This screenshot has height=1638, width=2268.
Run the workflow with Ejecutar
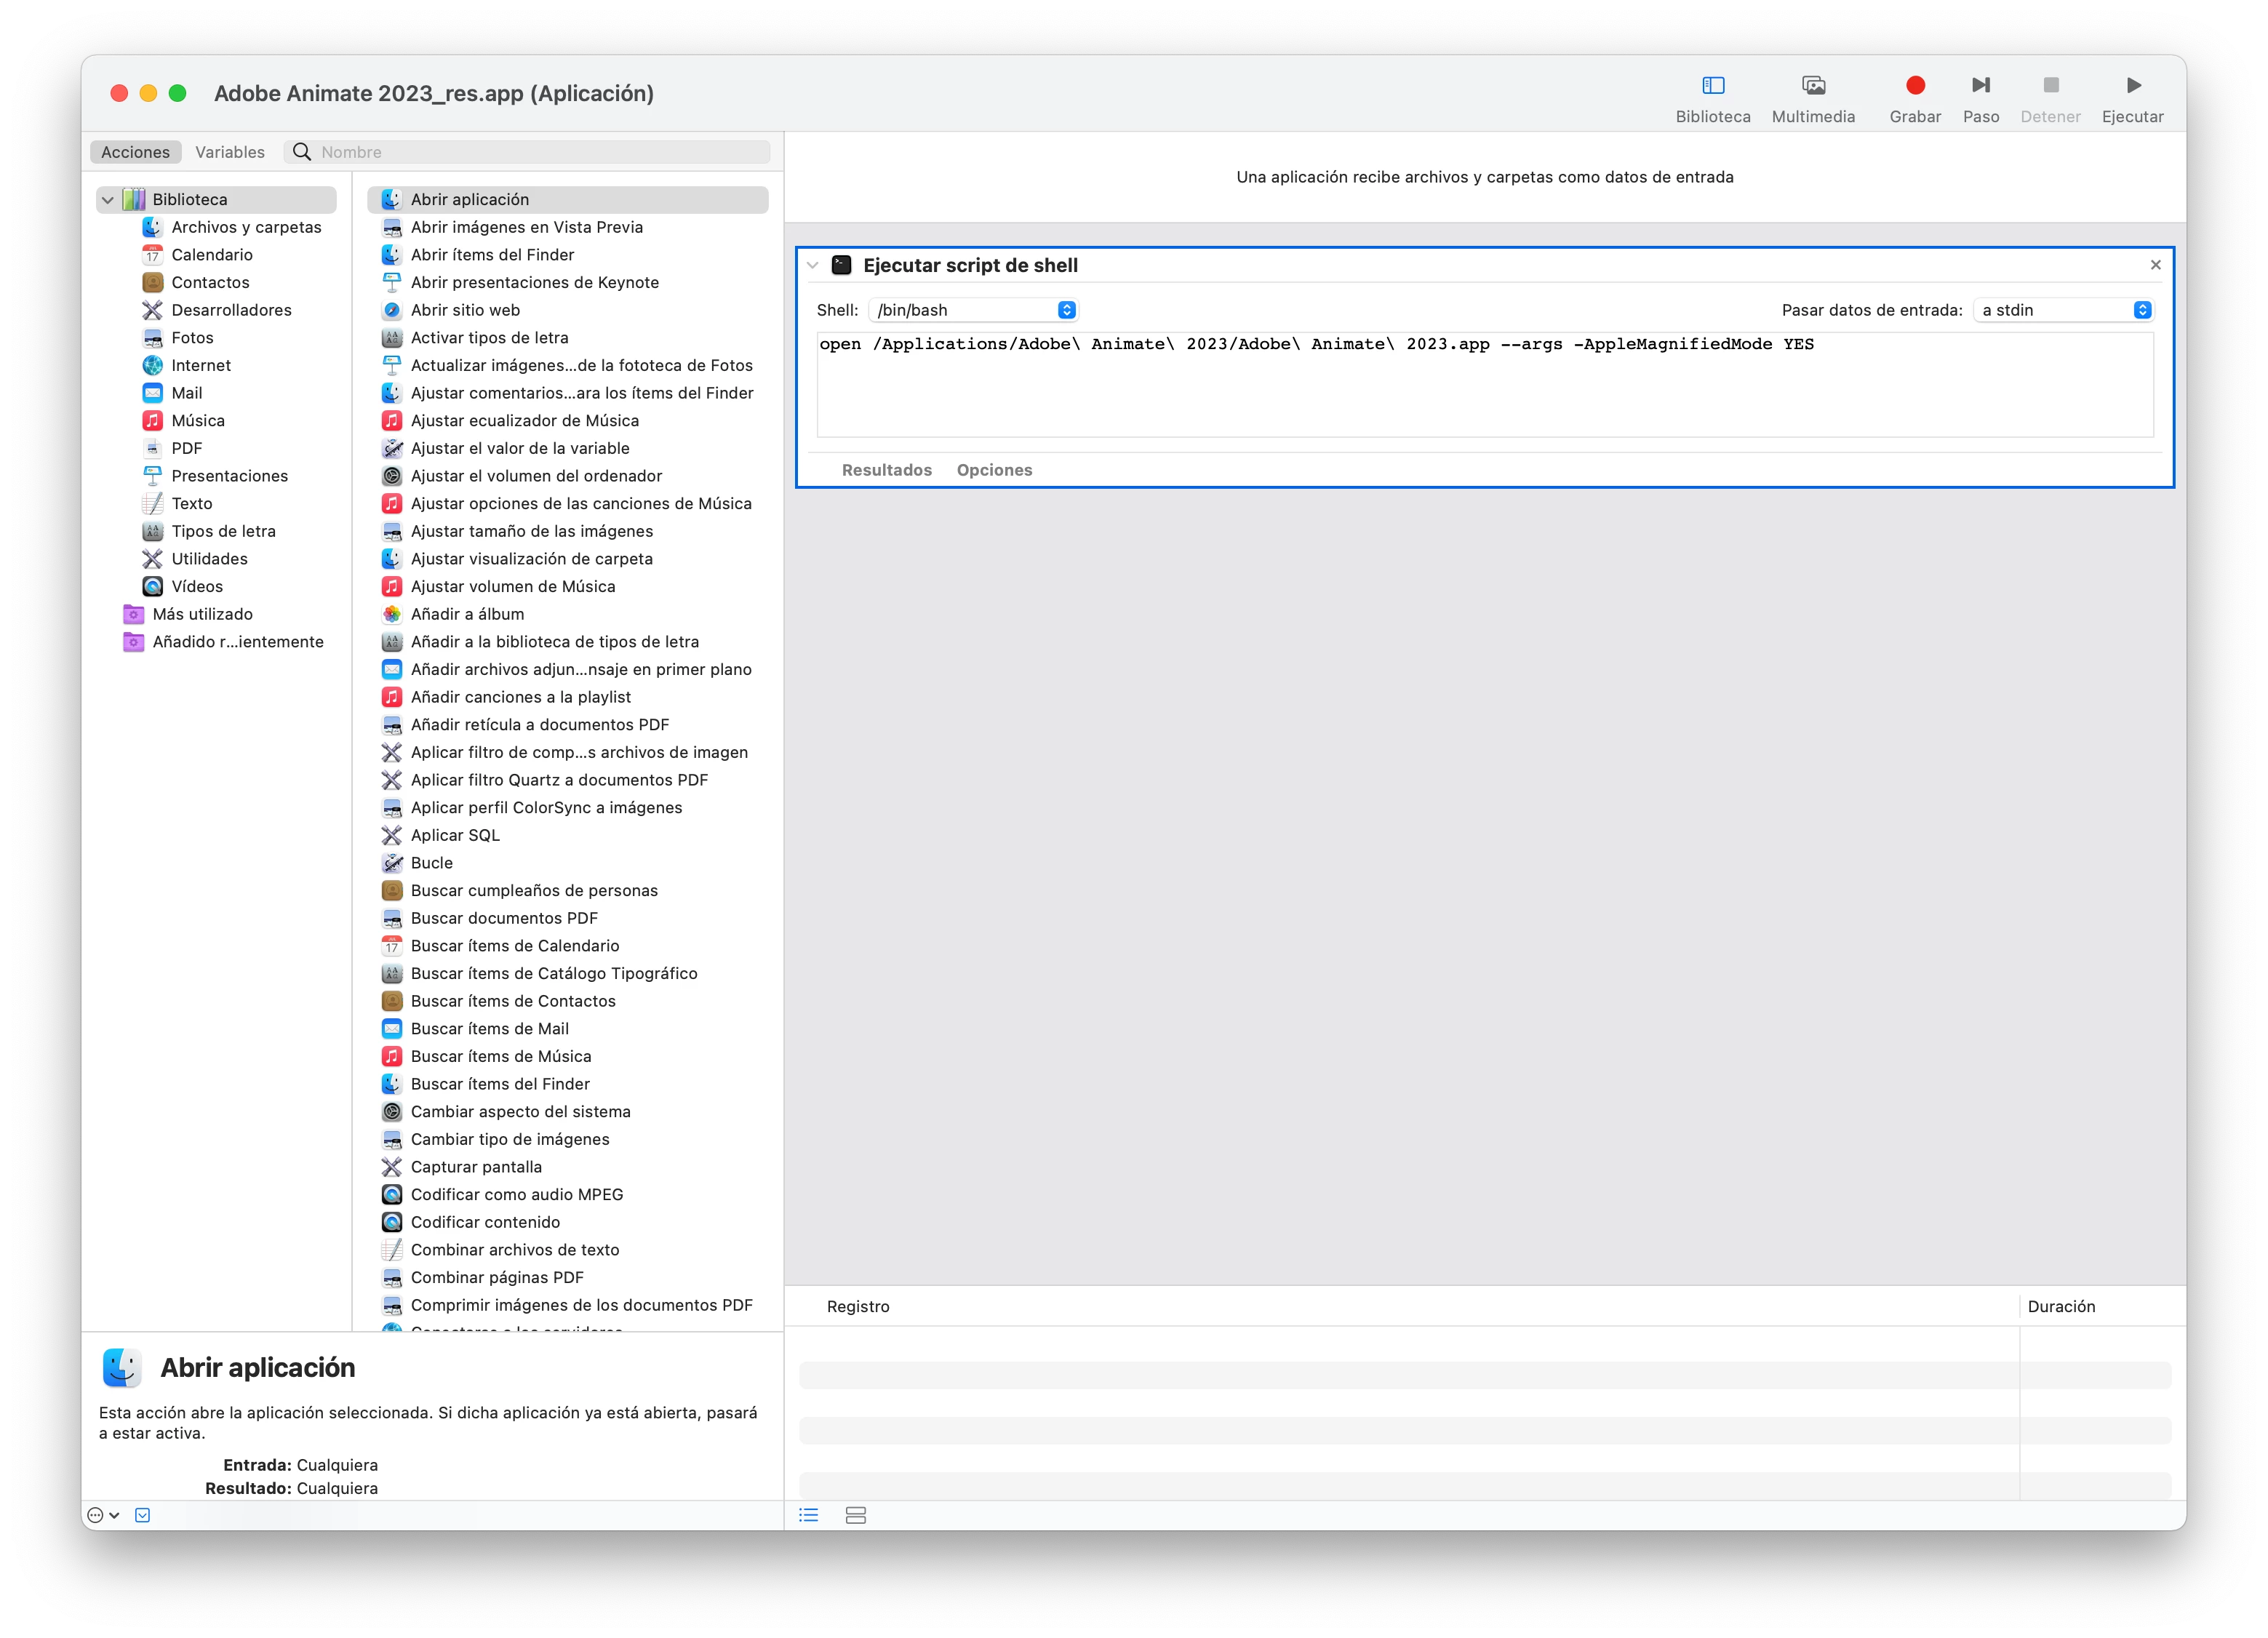coord(2132,86)
